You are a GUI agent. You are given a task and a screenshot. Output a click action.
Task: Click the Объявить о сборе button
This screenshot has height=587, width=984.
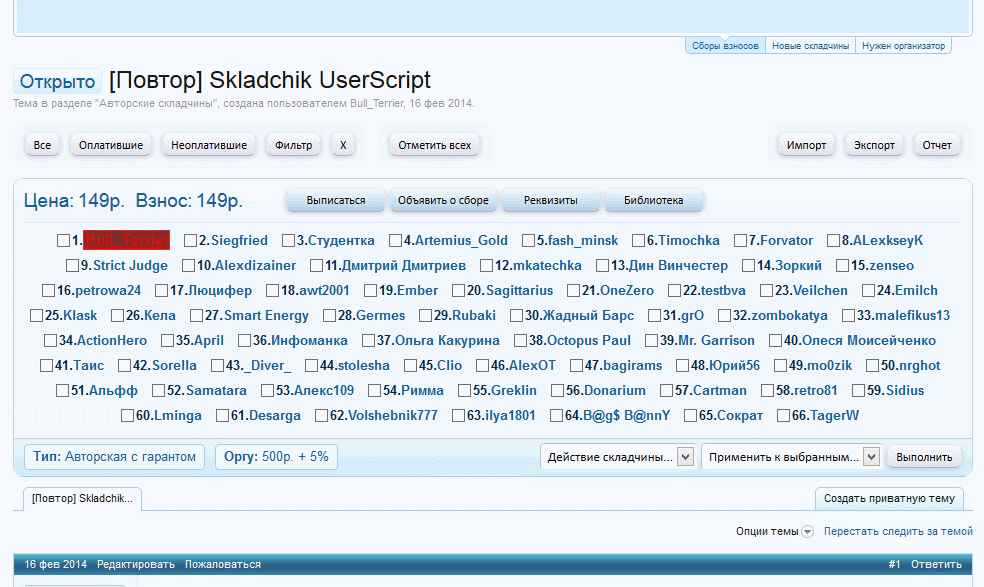(x=443, y=200)
